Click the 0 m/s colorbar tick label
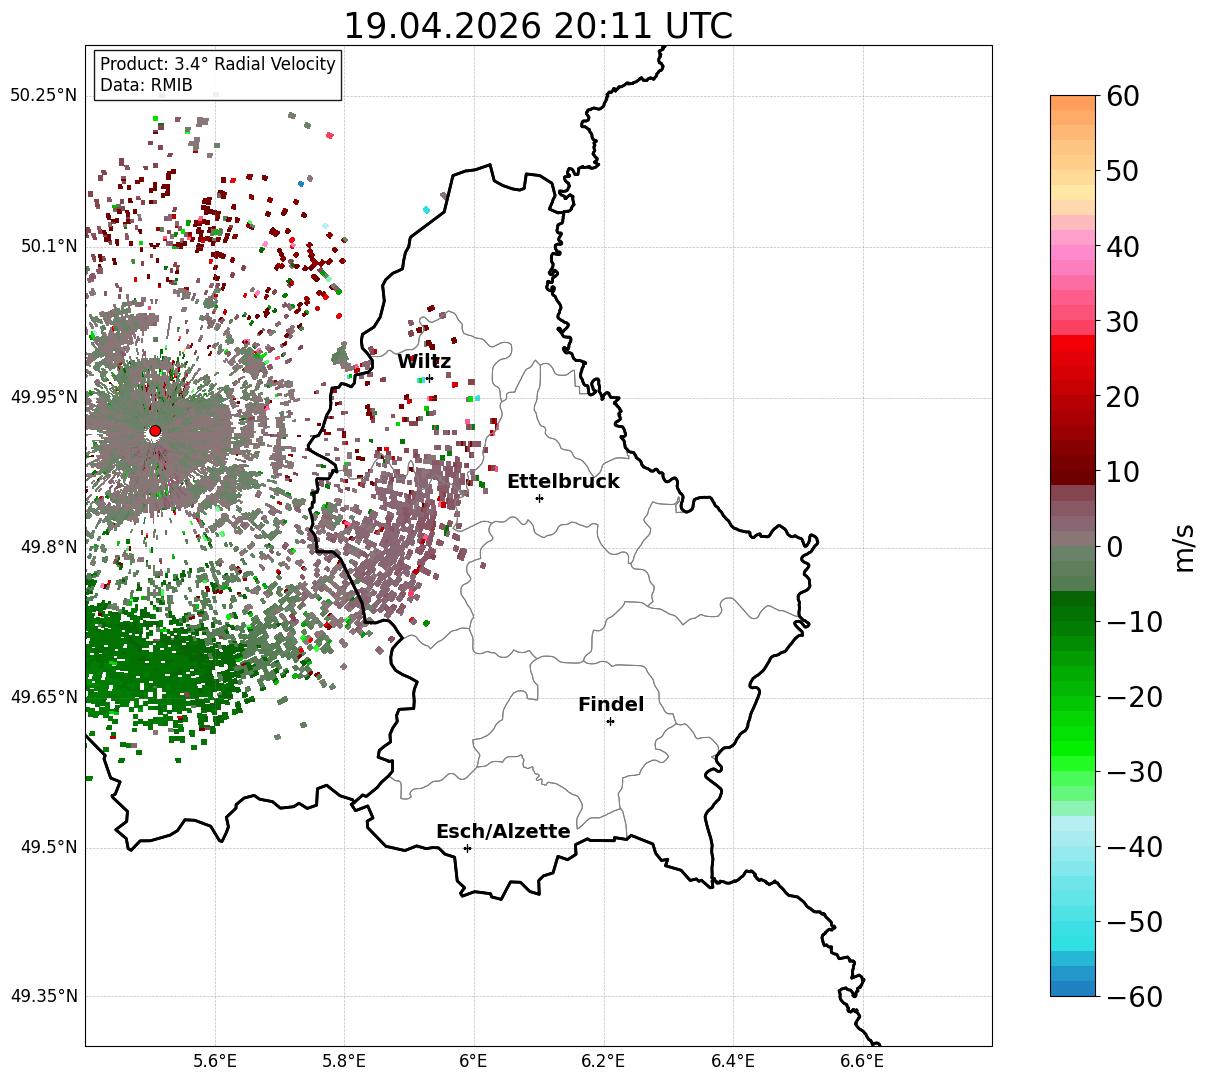 click(1114, 547)
